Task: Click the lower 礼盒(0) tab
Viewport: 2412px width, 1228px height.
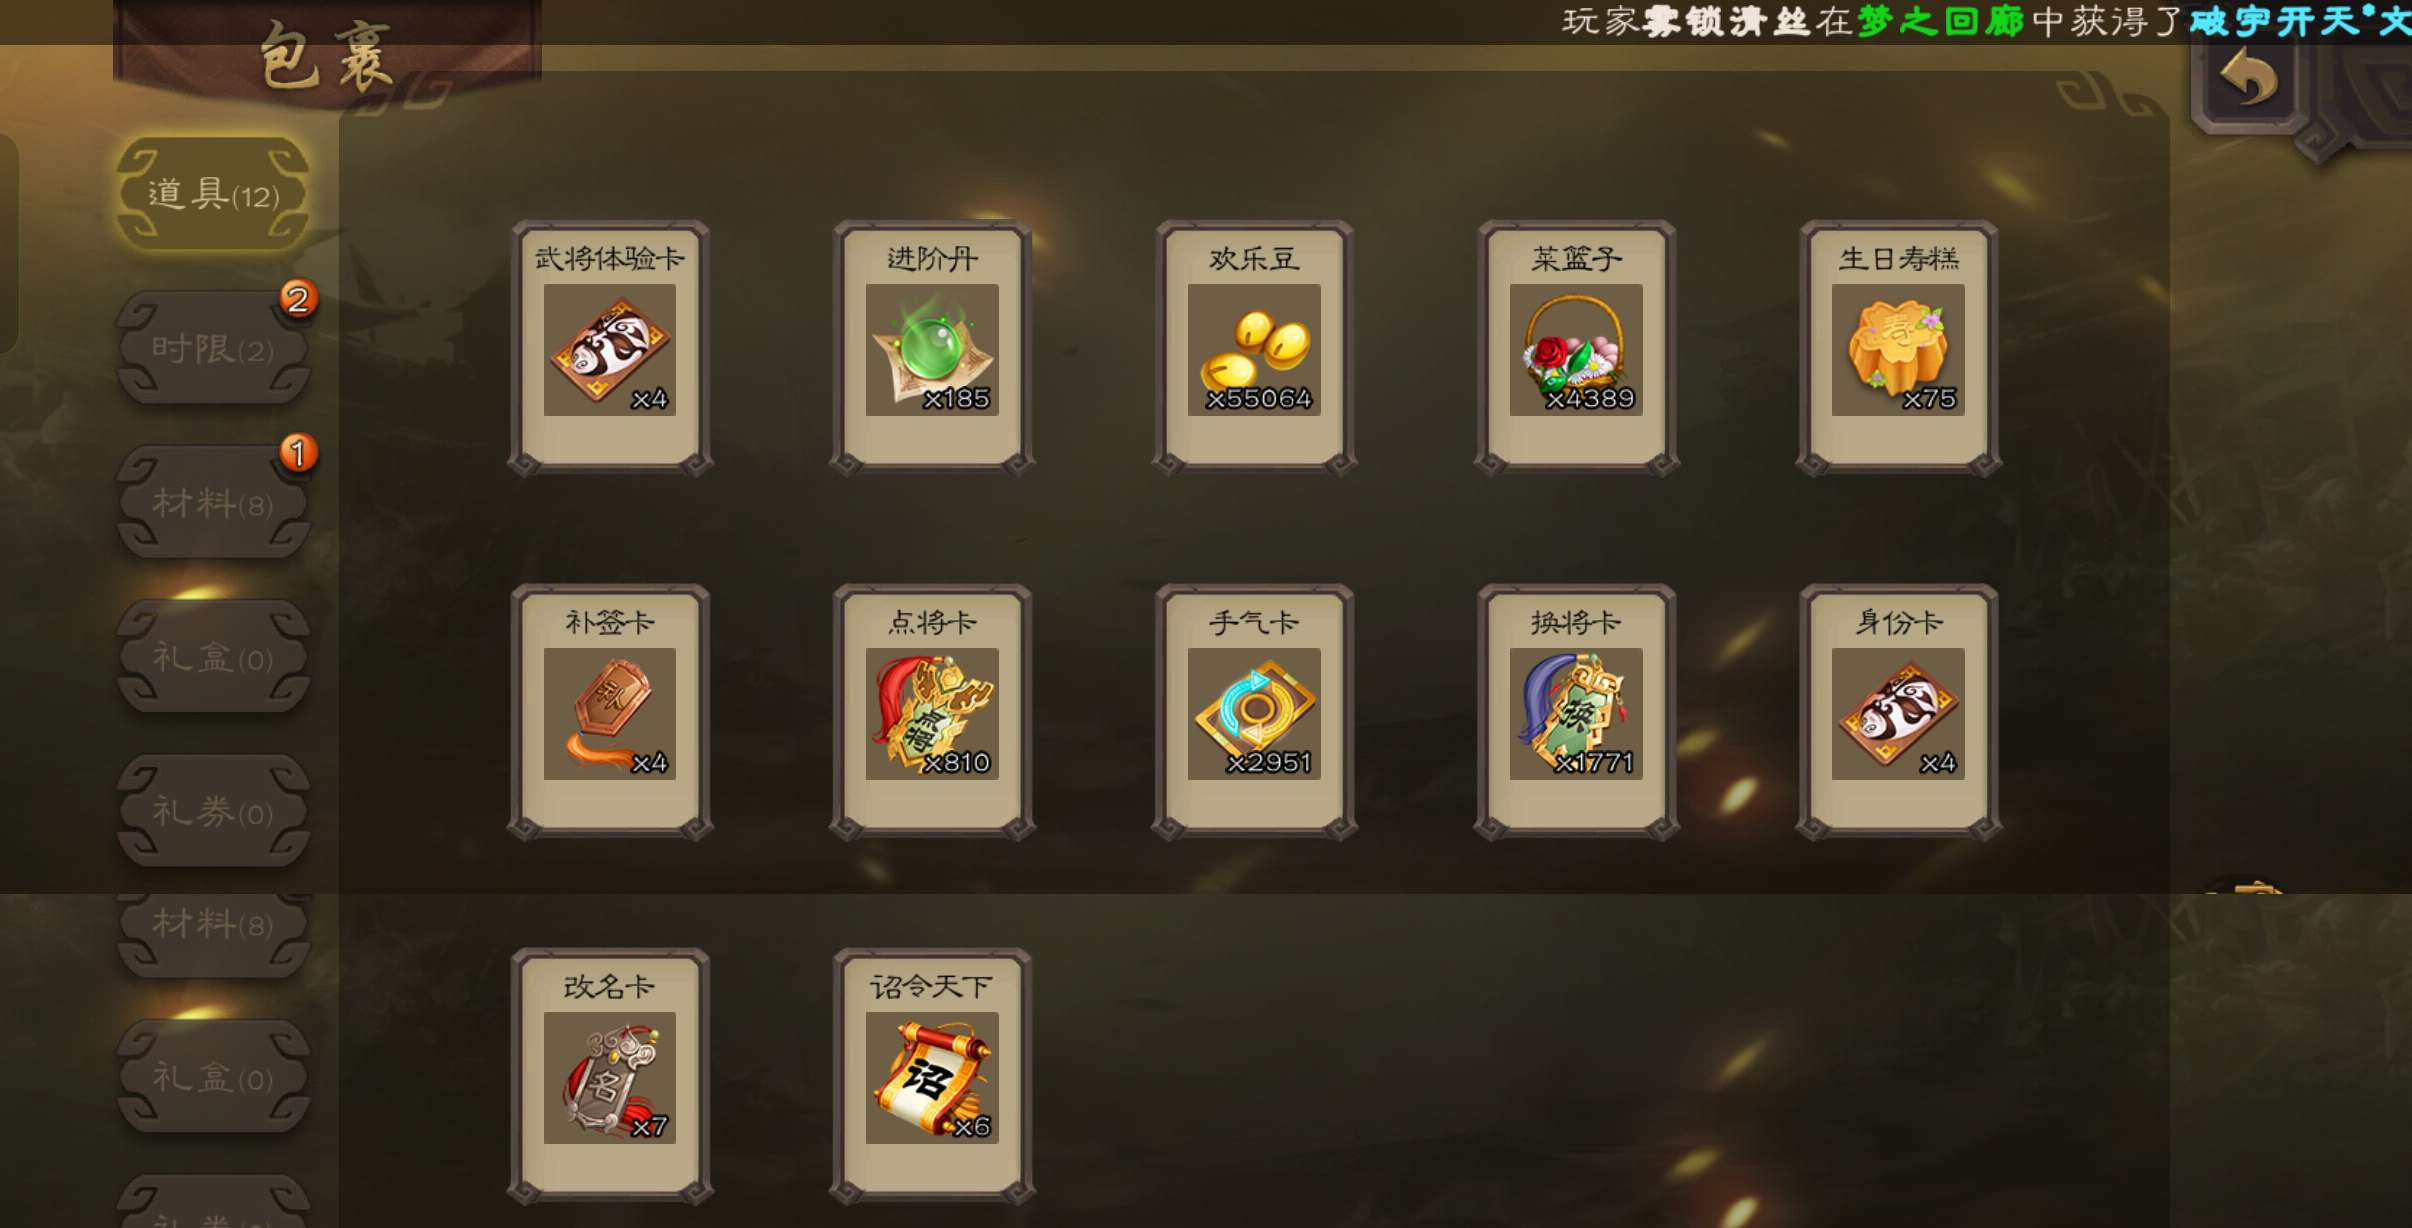Action: [213, 1077]
